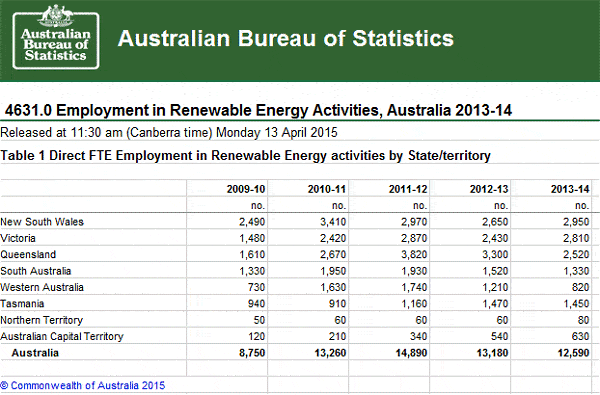Screen dimensions: 600x395
Task: Click Western Australia 2010-11 value 1,630
Action: (333, 287)
